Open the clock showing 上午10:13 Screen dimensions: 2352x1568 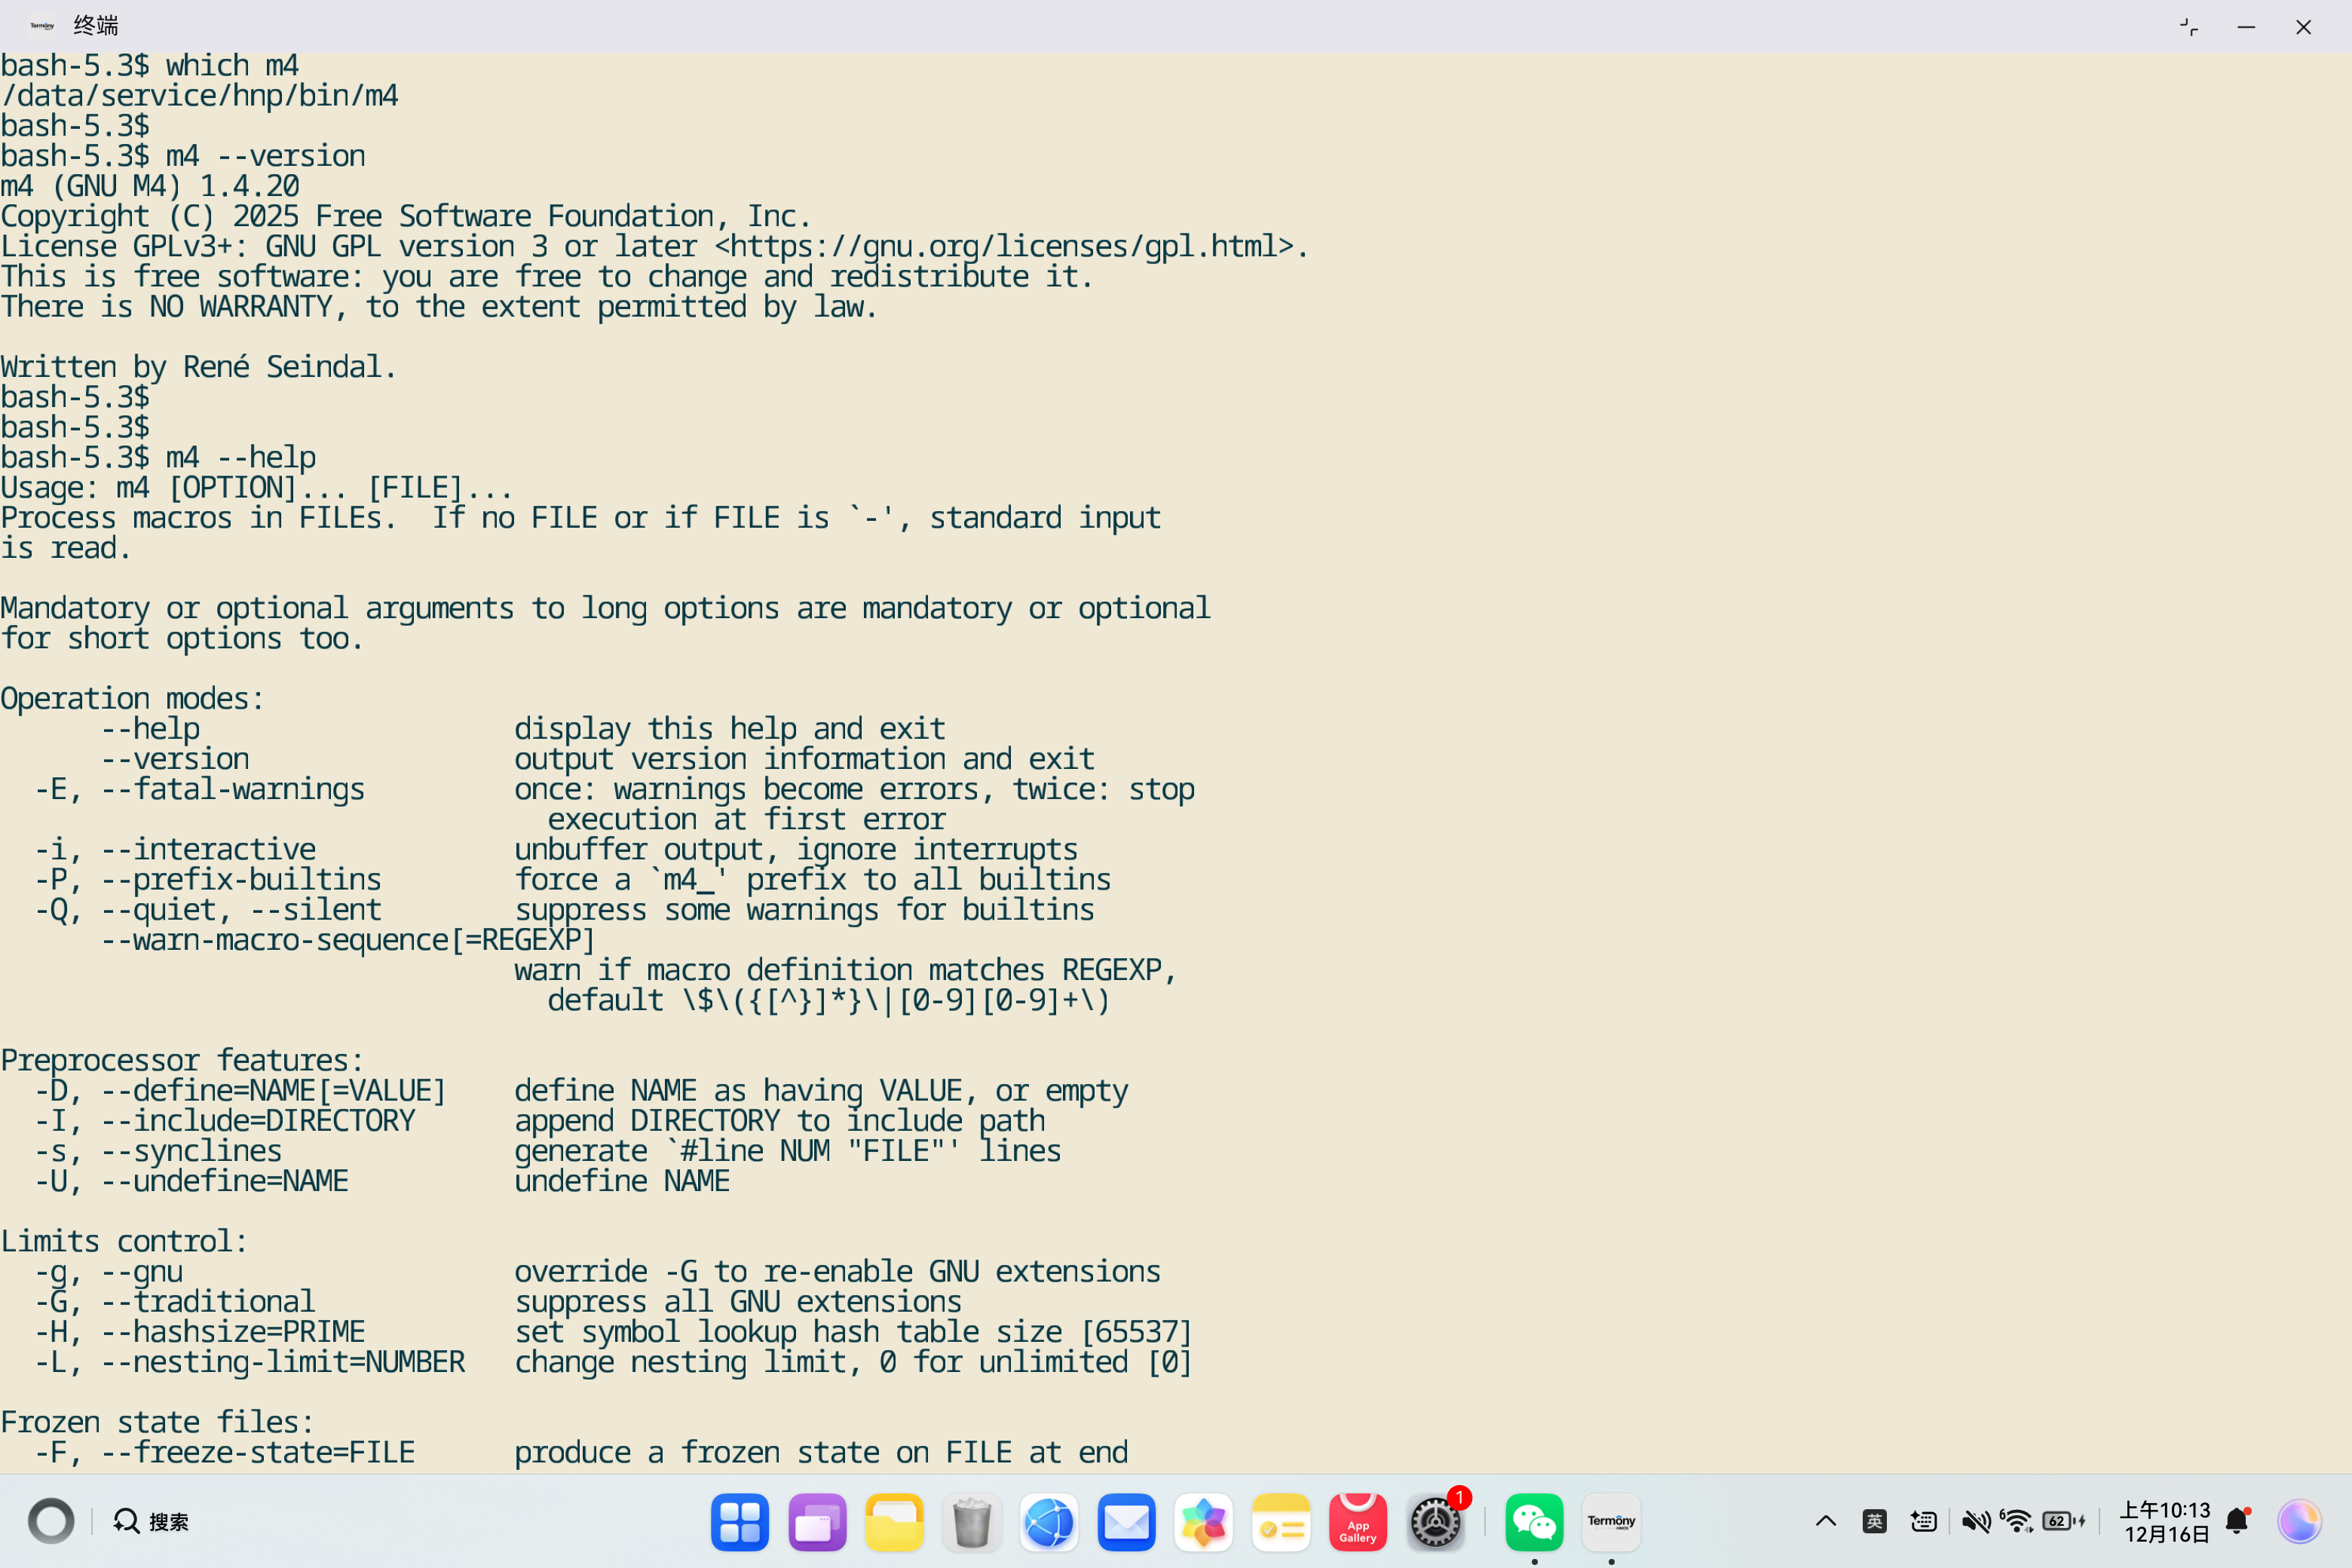(x=2165, y=1521)
